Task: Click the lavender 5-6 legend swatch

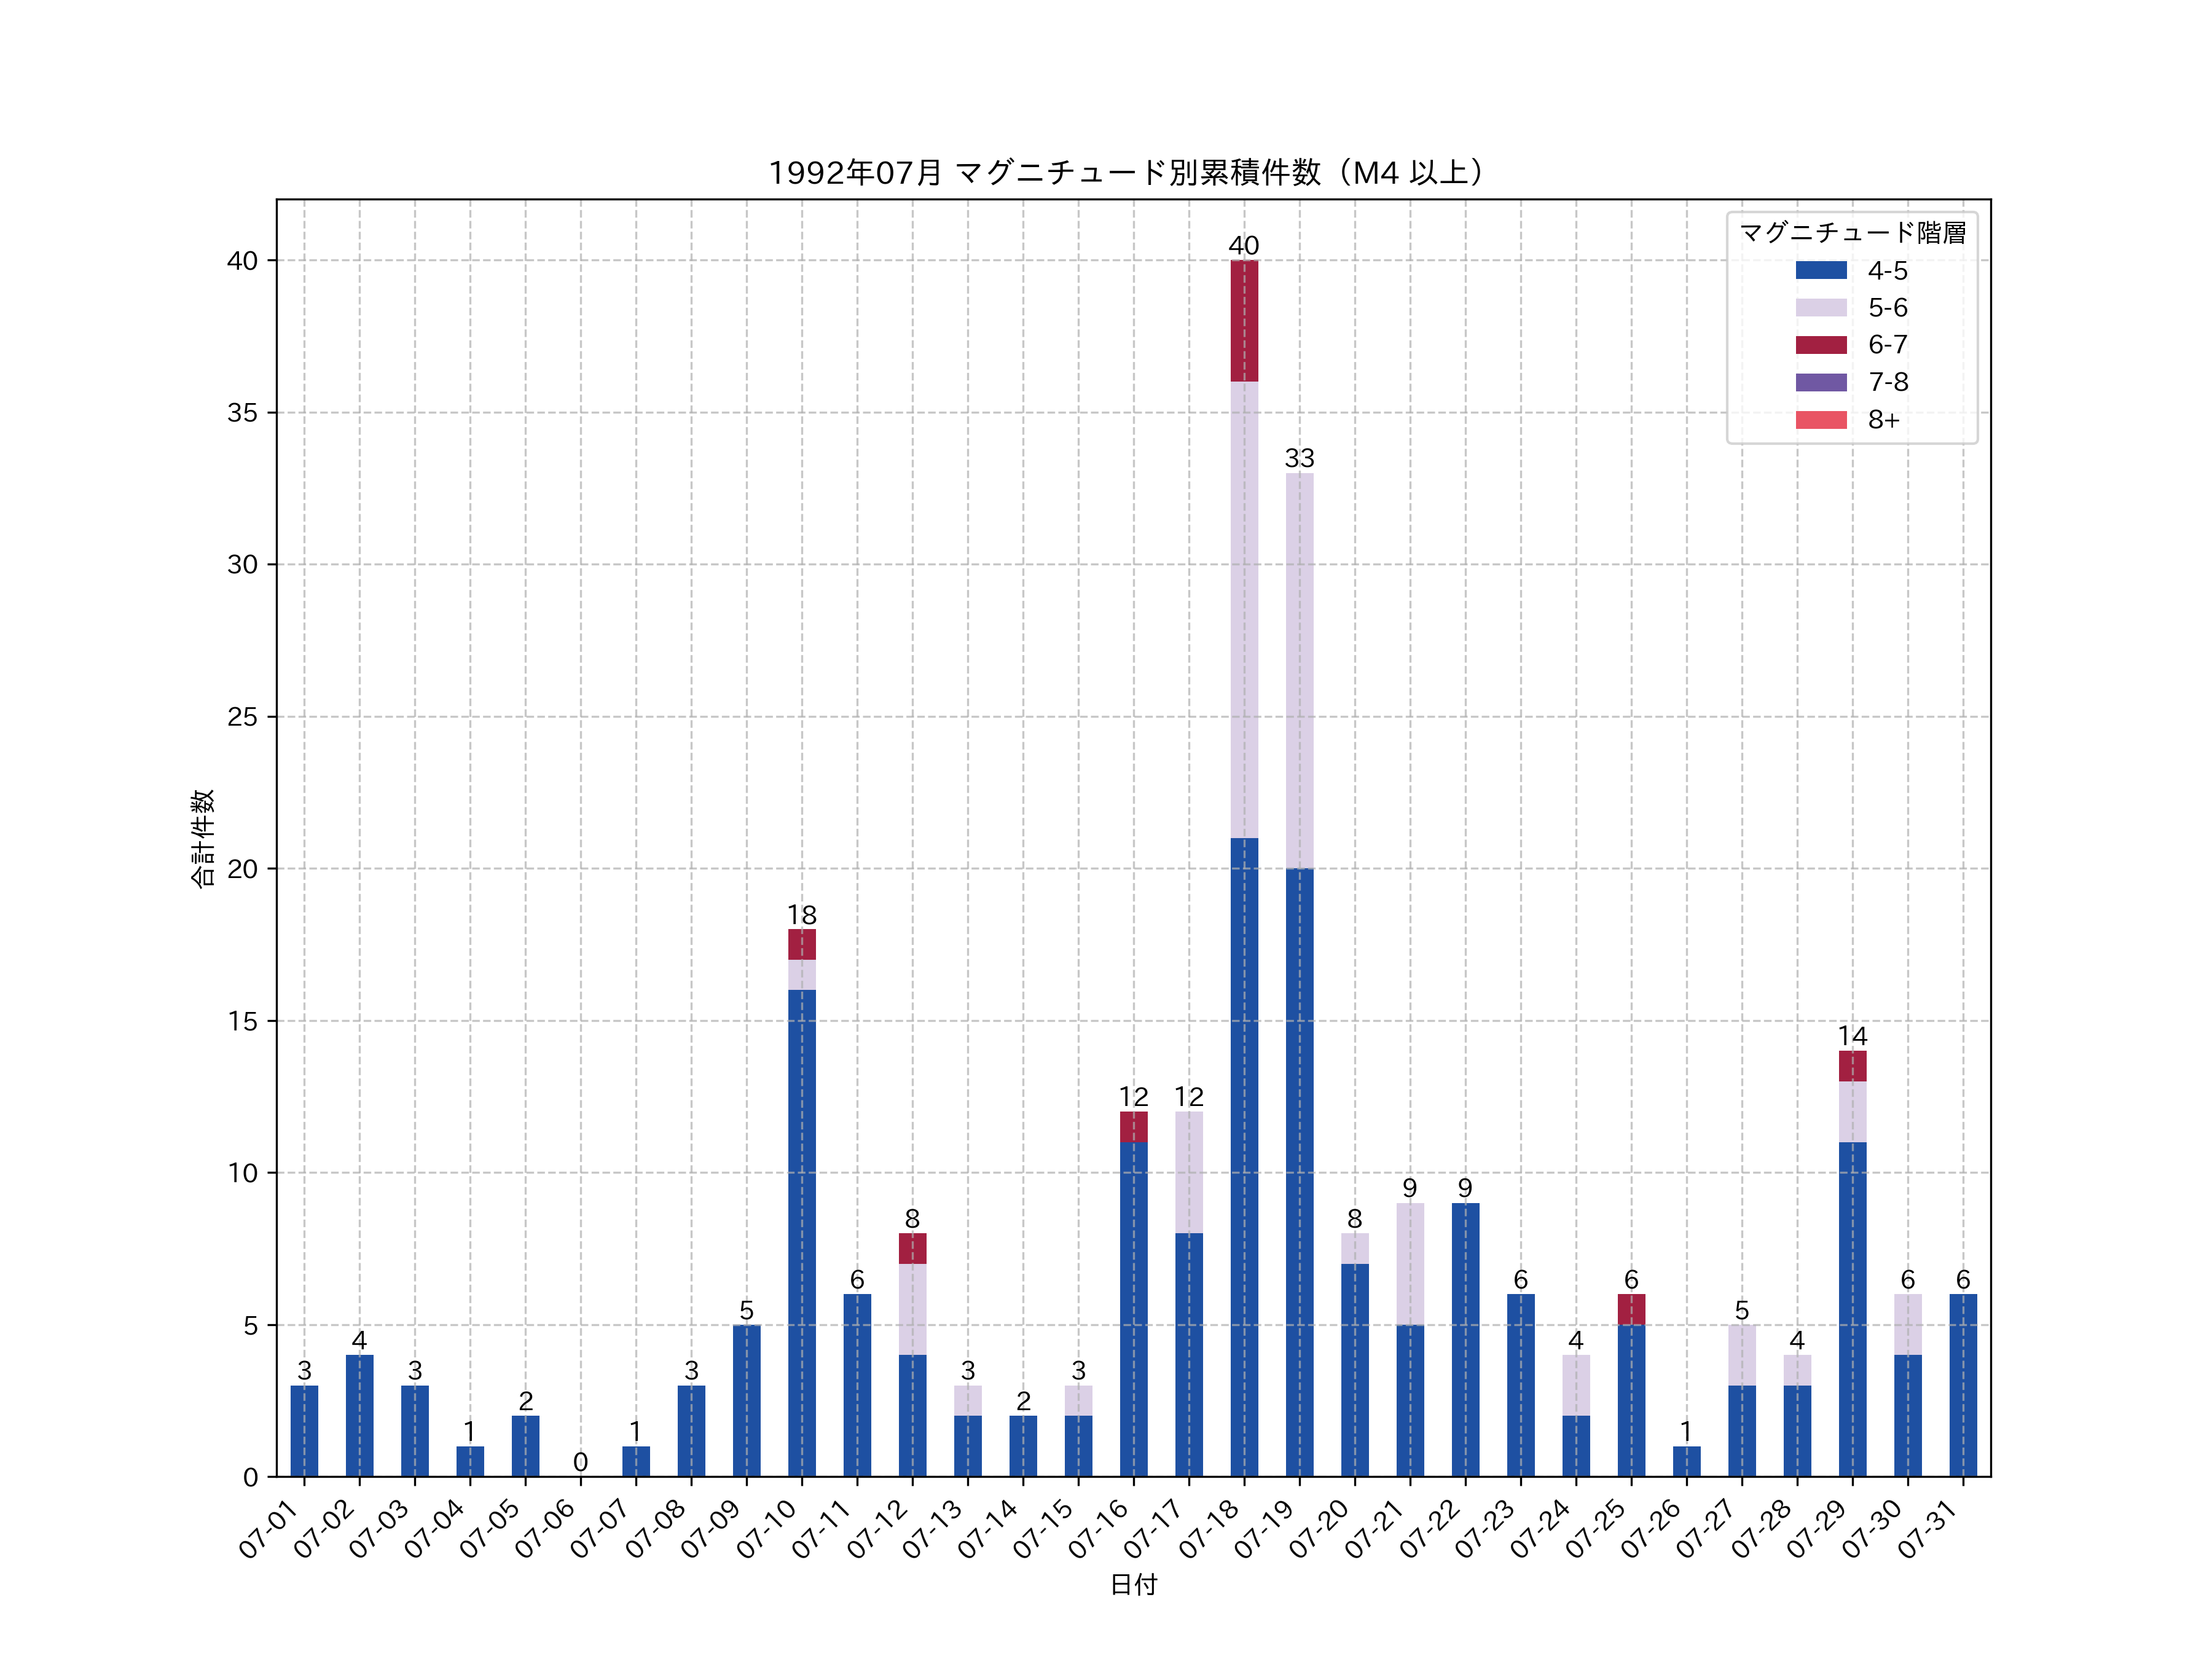Action: tap(1820, 307)
